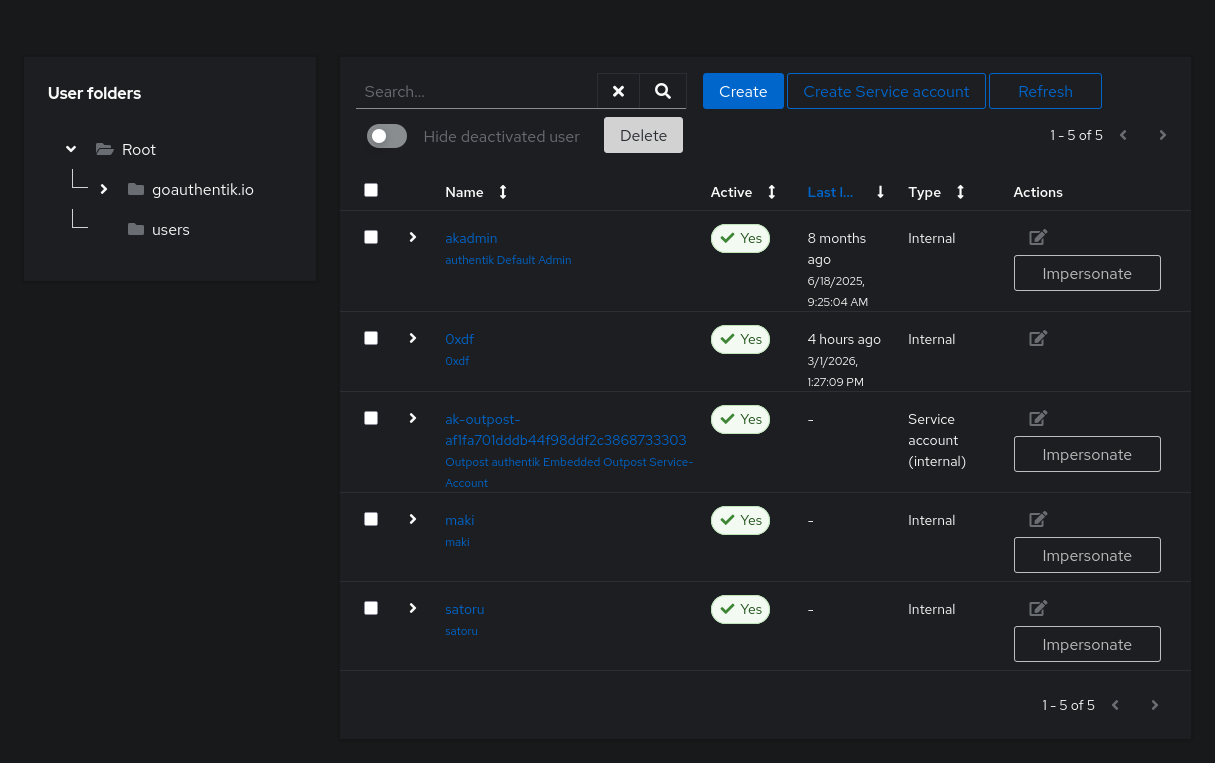Click into the Search input field
The height and width of the screenshot is (763, 1215).
476,91
